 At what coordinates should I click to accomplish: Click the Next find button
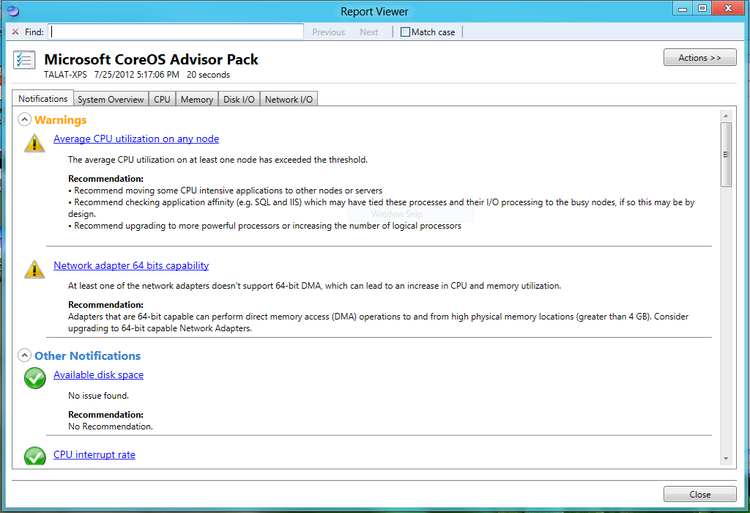369,32
